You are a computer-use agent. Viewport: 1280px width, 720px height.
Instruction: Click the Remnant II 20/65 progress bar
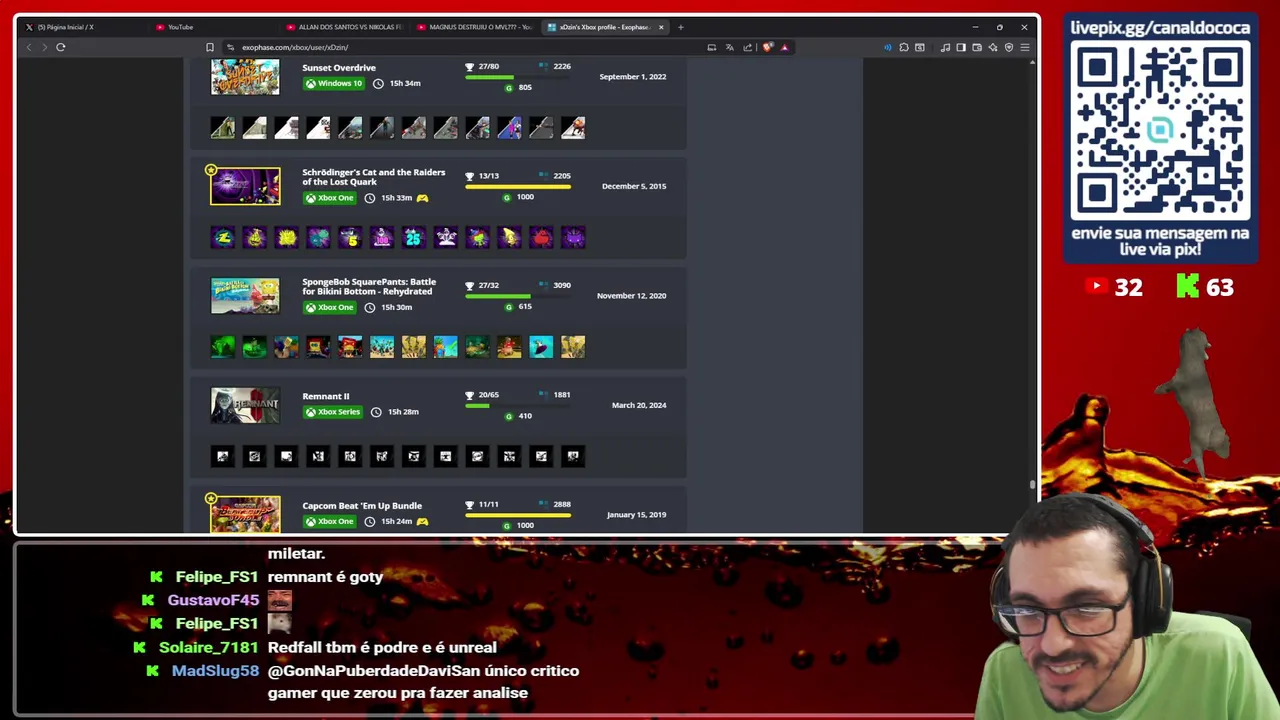(518, 405)
